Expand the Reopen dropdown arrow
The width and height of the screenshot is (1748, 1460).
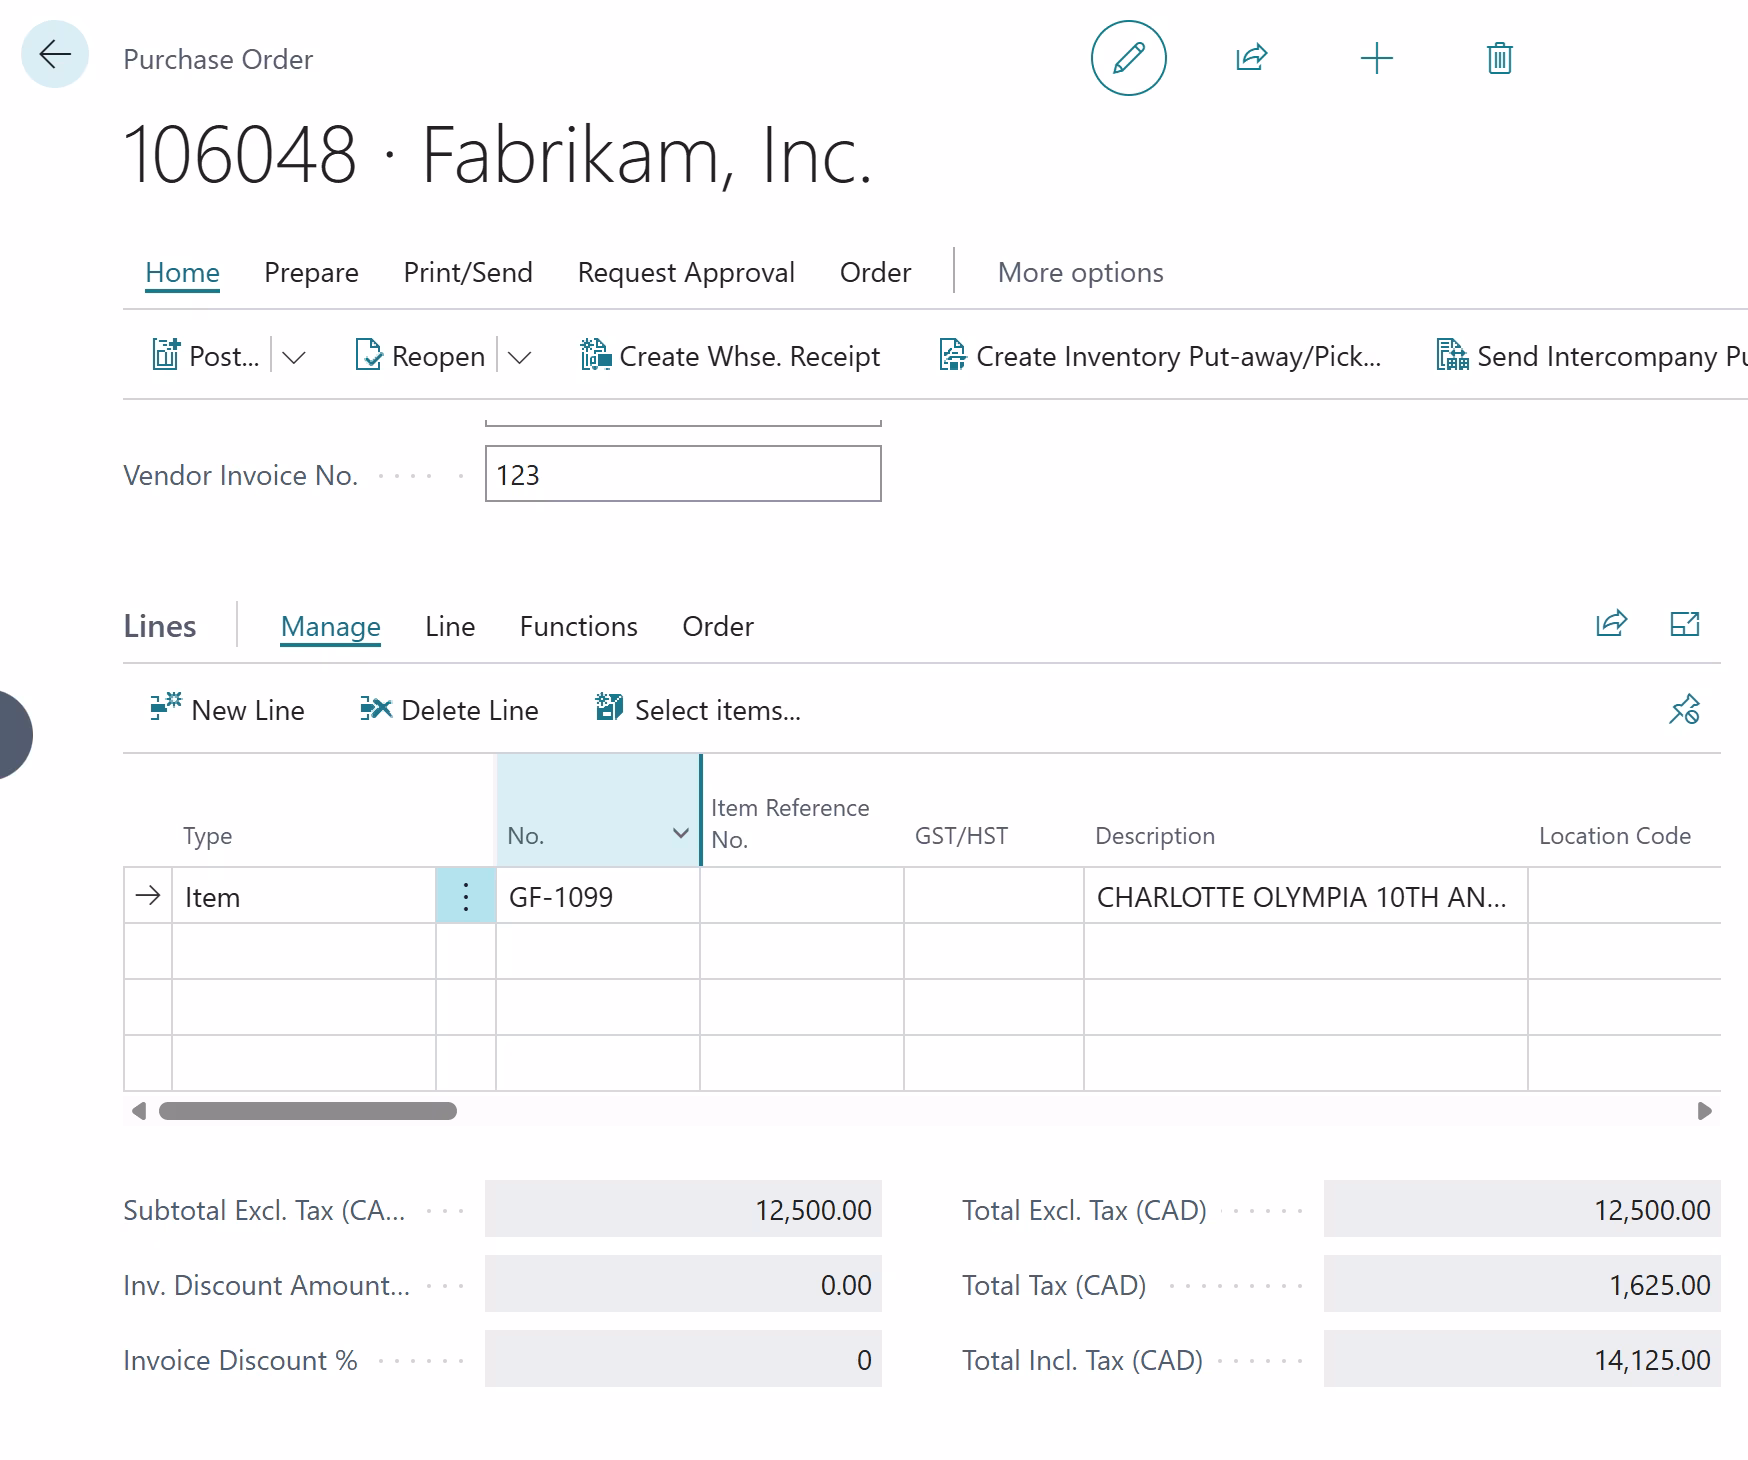coord(519,357)
